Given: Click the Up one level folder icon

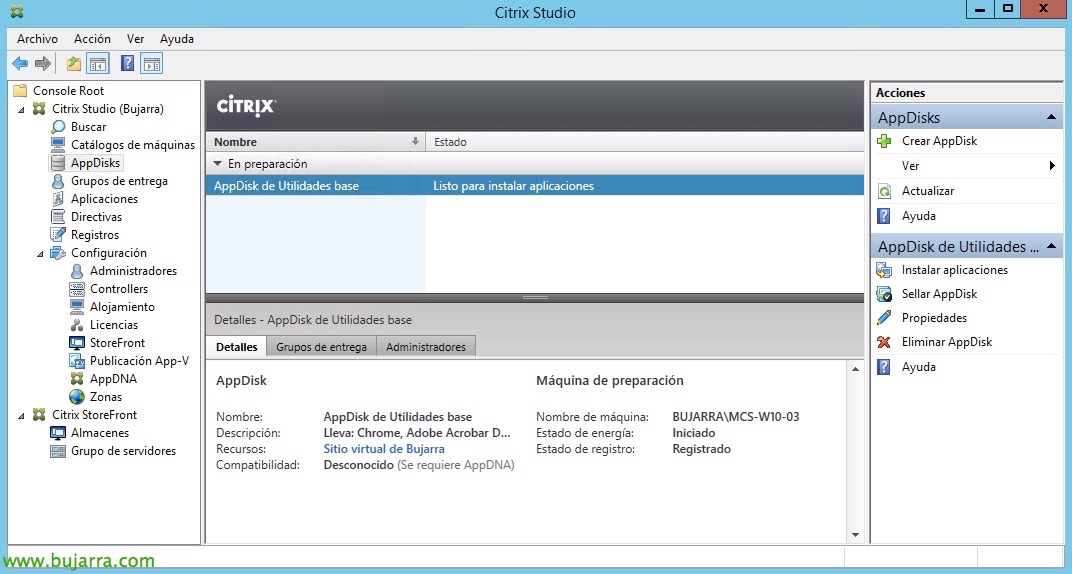Looking at the screenshot, I should (73, 64).
